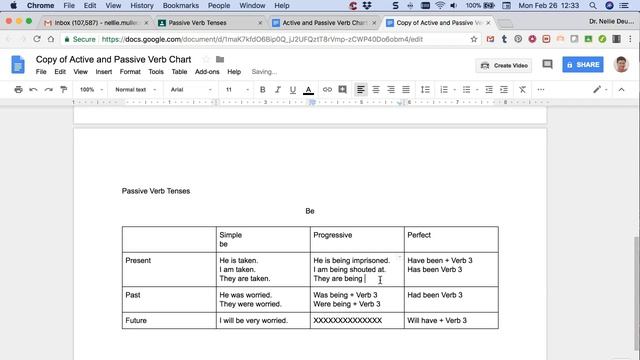The height and width of the screenshot is (360, 640).
Task: Toggle bold formatting
Action: point(262,89)
